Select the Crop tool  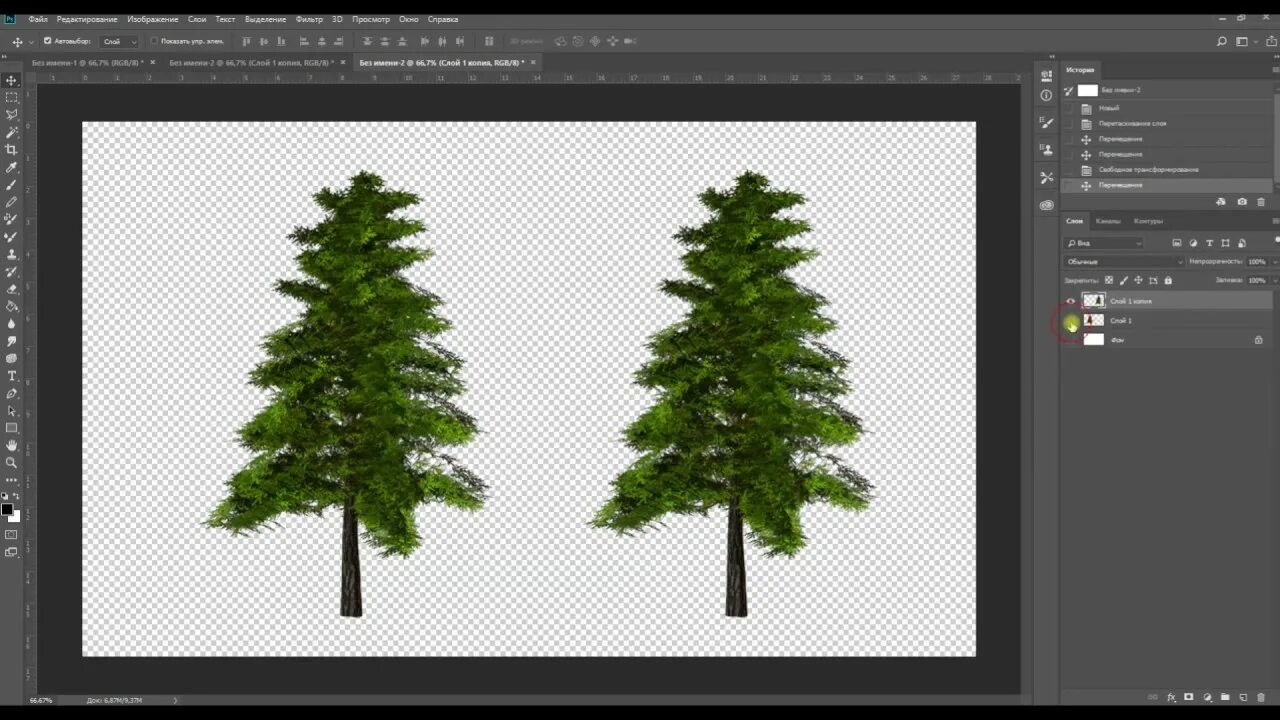pos(12,149)
